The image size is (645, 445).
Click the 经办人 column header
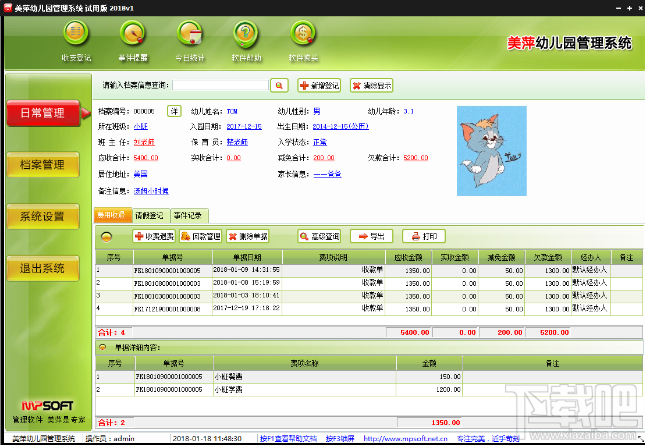coord(591,257)
